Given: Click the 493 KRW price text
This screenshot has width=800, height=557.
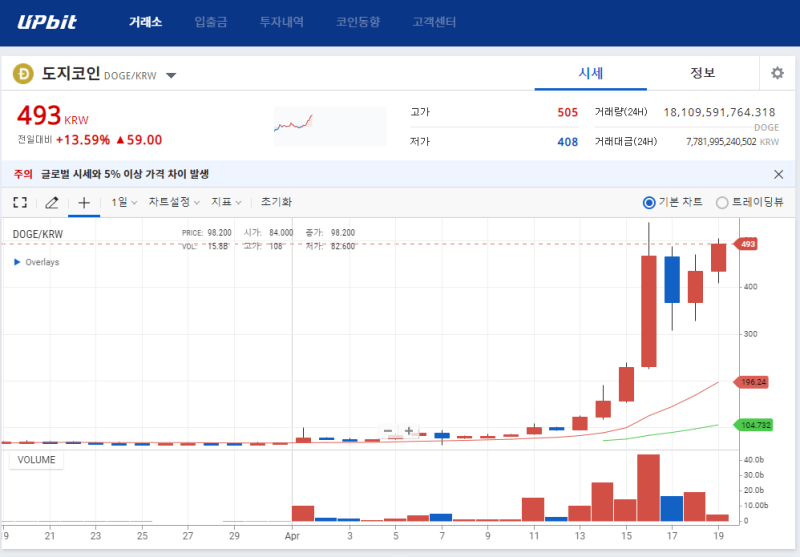Looking at the screenshot, I should pyautogui.click(x=53, y=116).
